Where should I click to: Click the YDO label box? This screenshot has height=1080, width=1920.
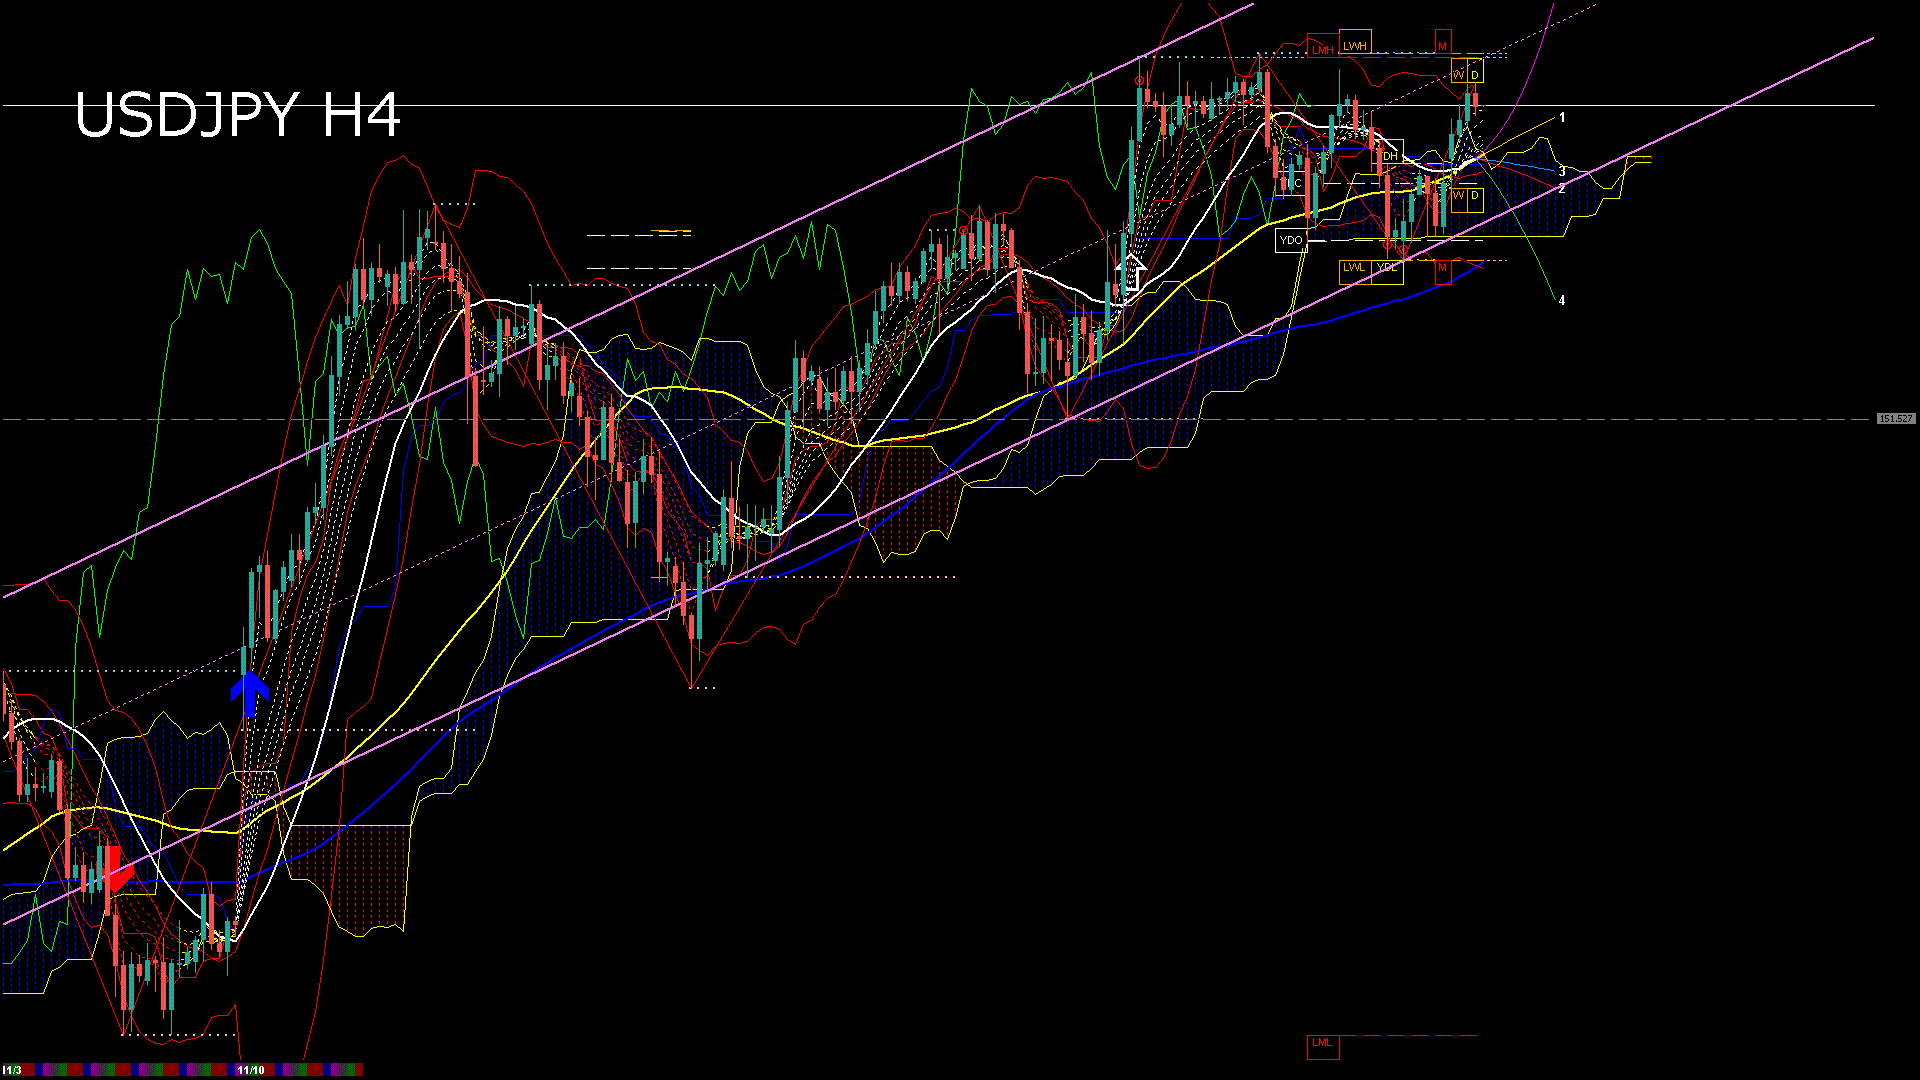point(1291,240)
